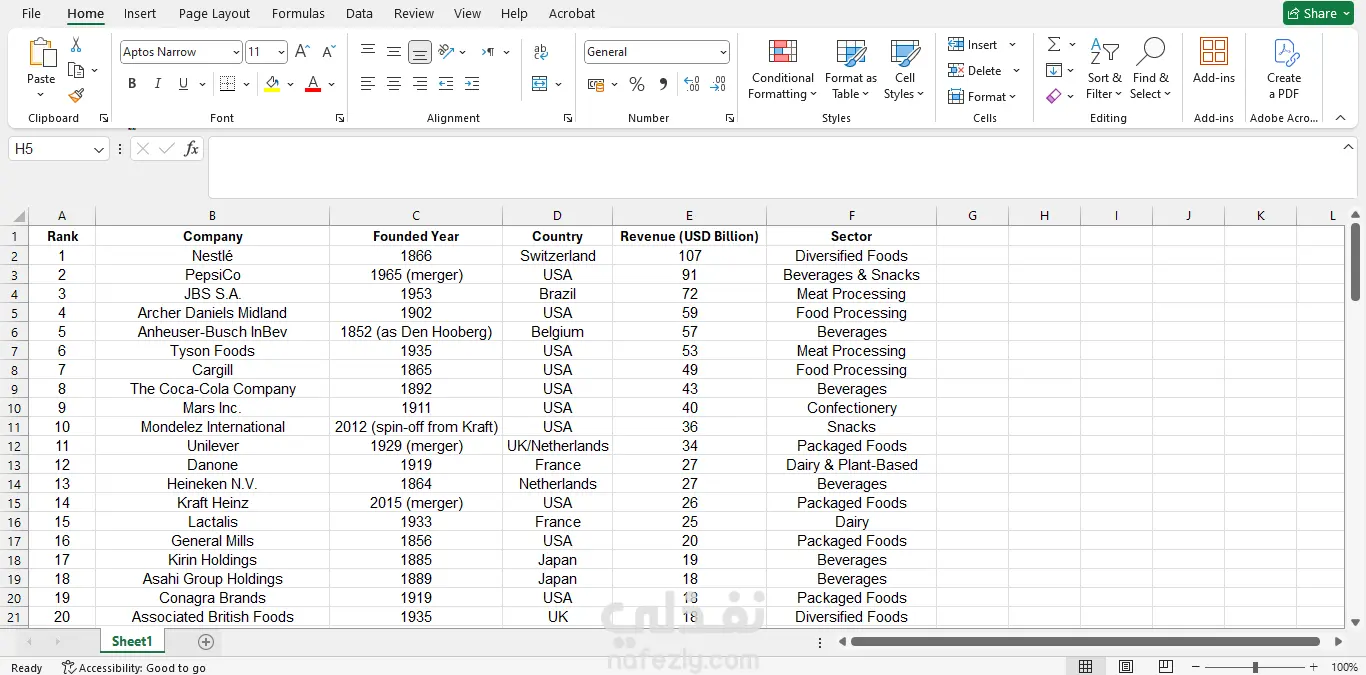The width and height of the screenshot is (1366, 675).
Task: Decrease font size with smaller A
Action: point(330,52)
